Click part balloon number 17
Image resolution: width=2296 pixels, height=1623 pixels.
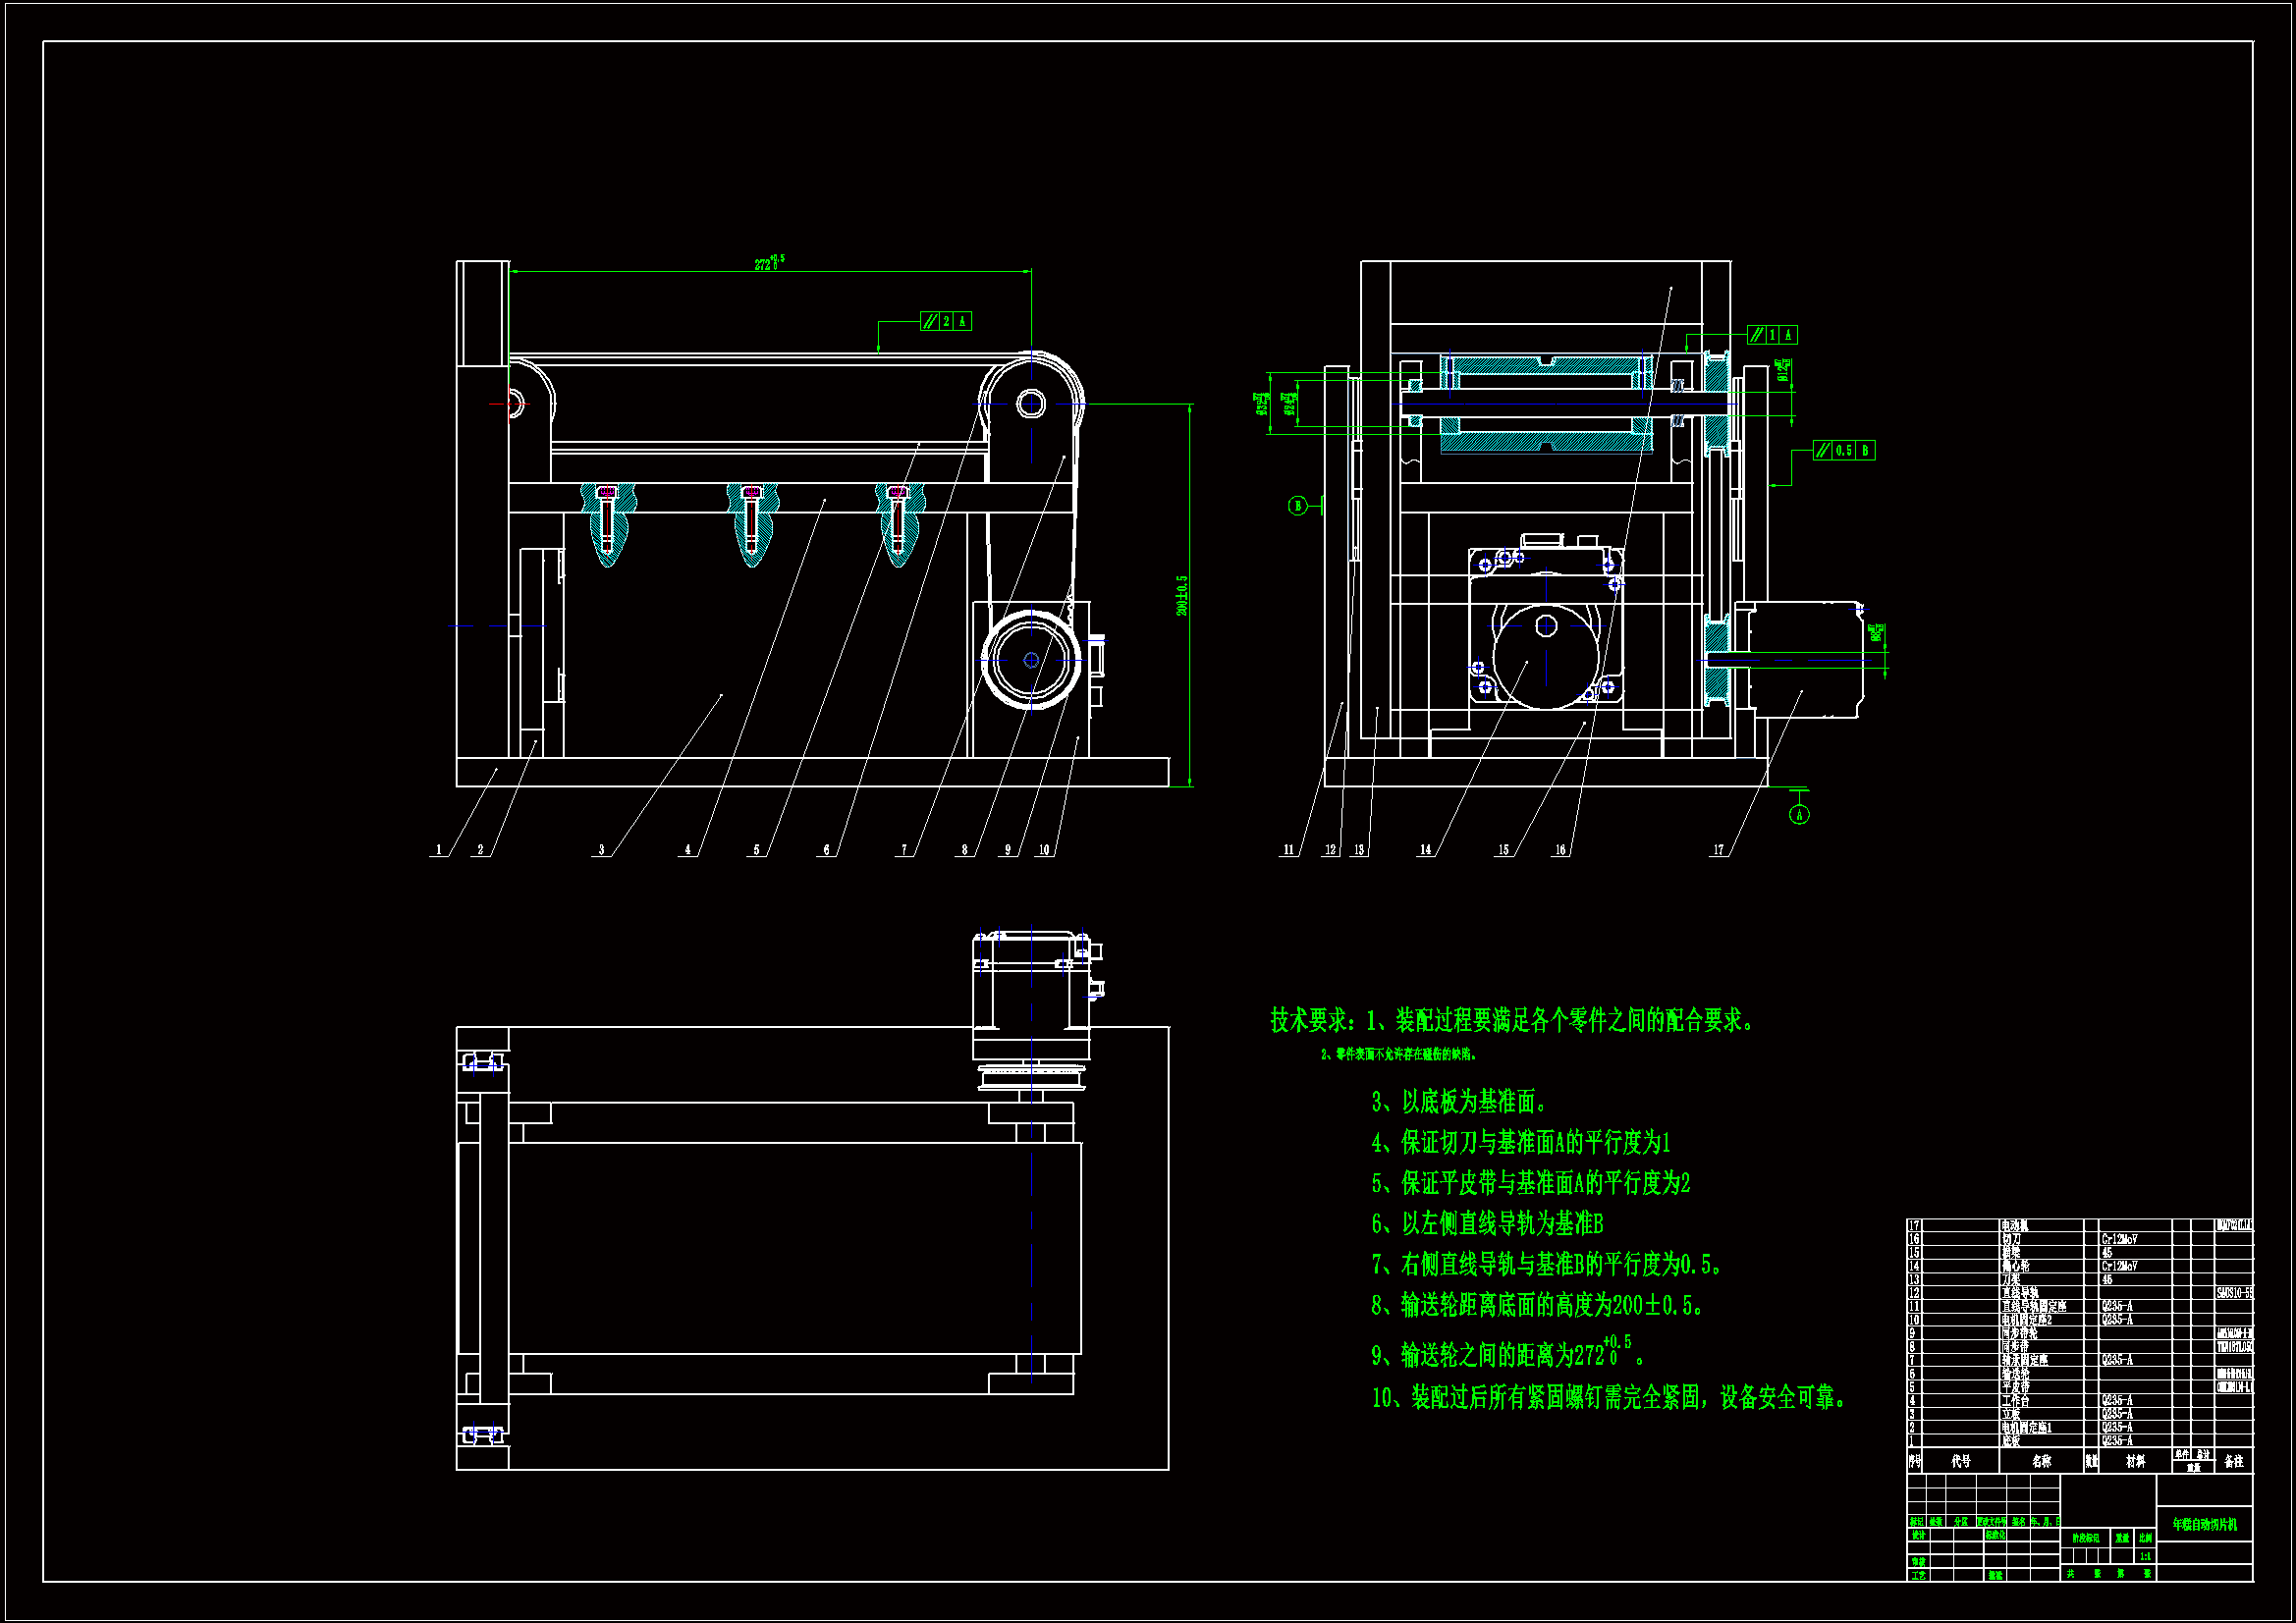click(x=1718, y=850)
